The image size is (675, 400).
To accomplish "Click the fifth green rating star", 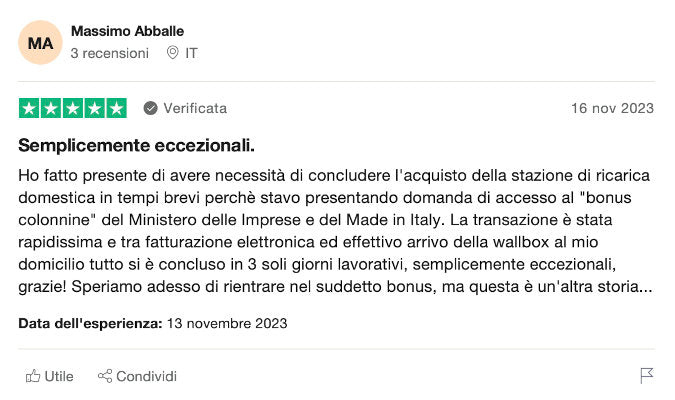I will pos(116,108).
